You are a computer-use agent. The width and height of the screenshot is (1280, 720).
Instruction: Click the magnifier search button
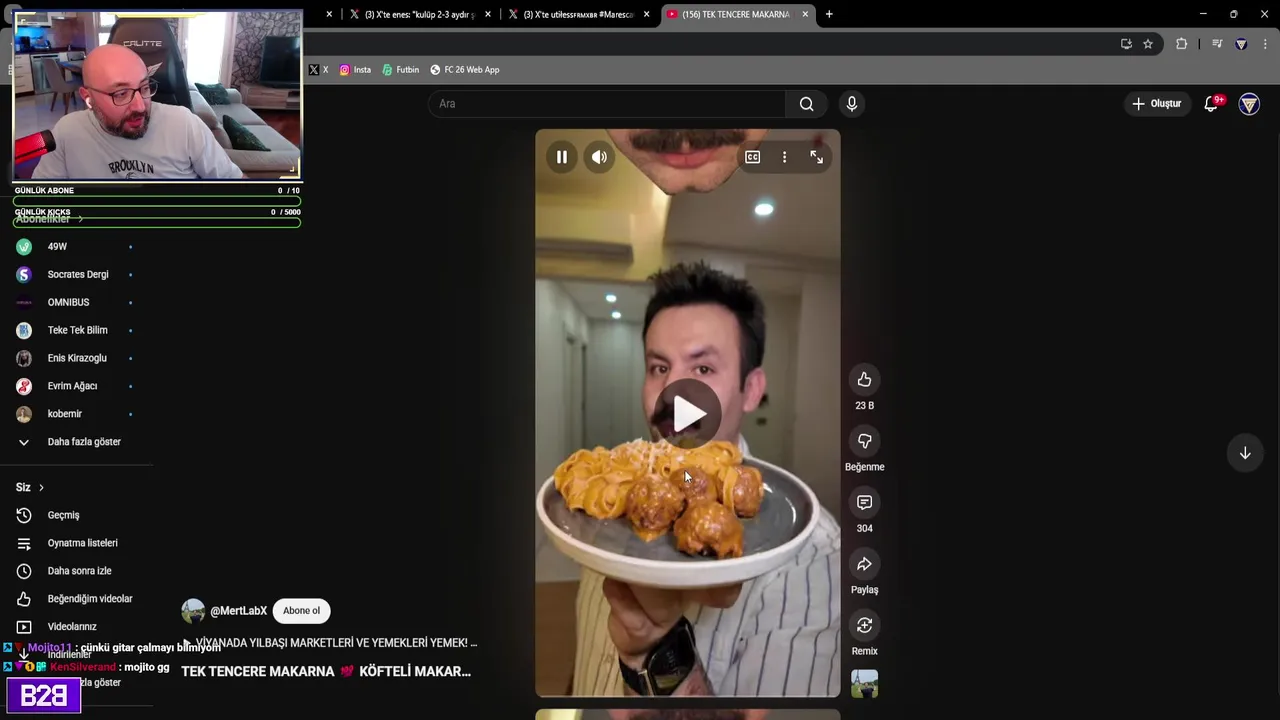[806, 104]
